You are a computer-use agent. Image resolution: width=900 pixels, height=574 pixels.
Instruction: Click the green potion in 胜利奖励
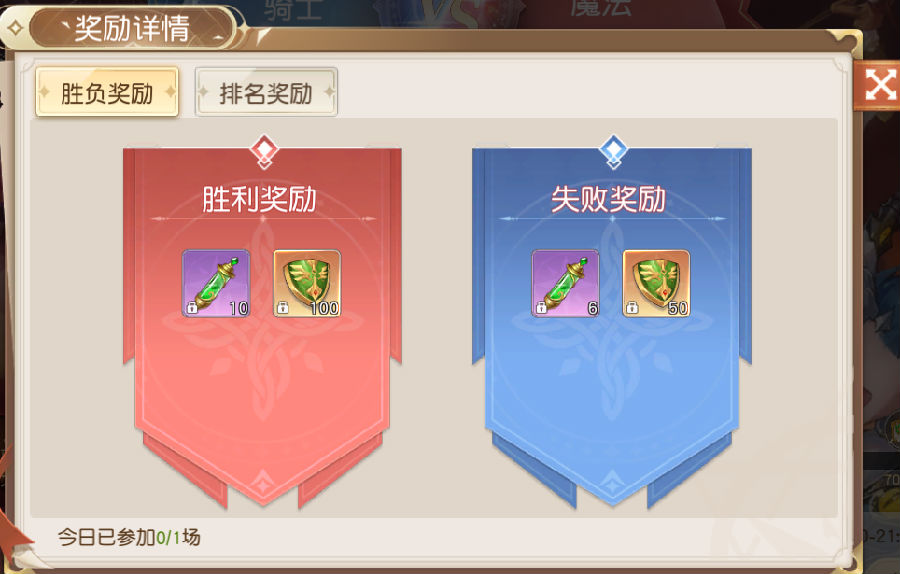click(x=216, y=283)
